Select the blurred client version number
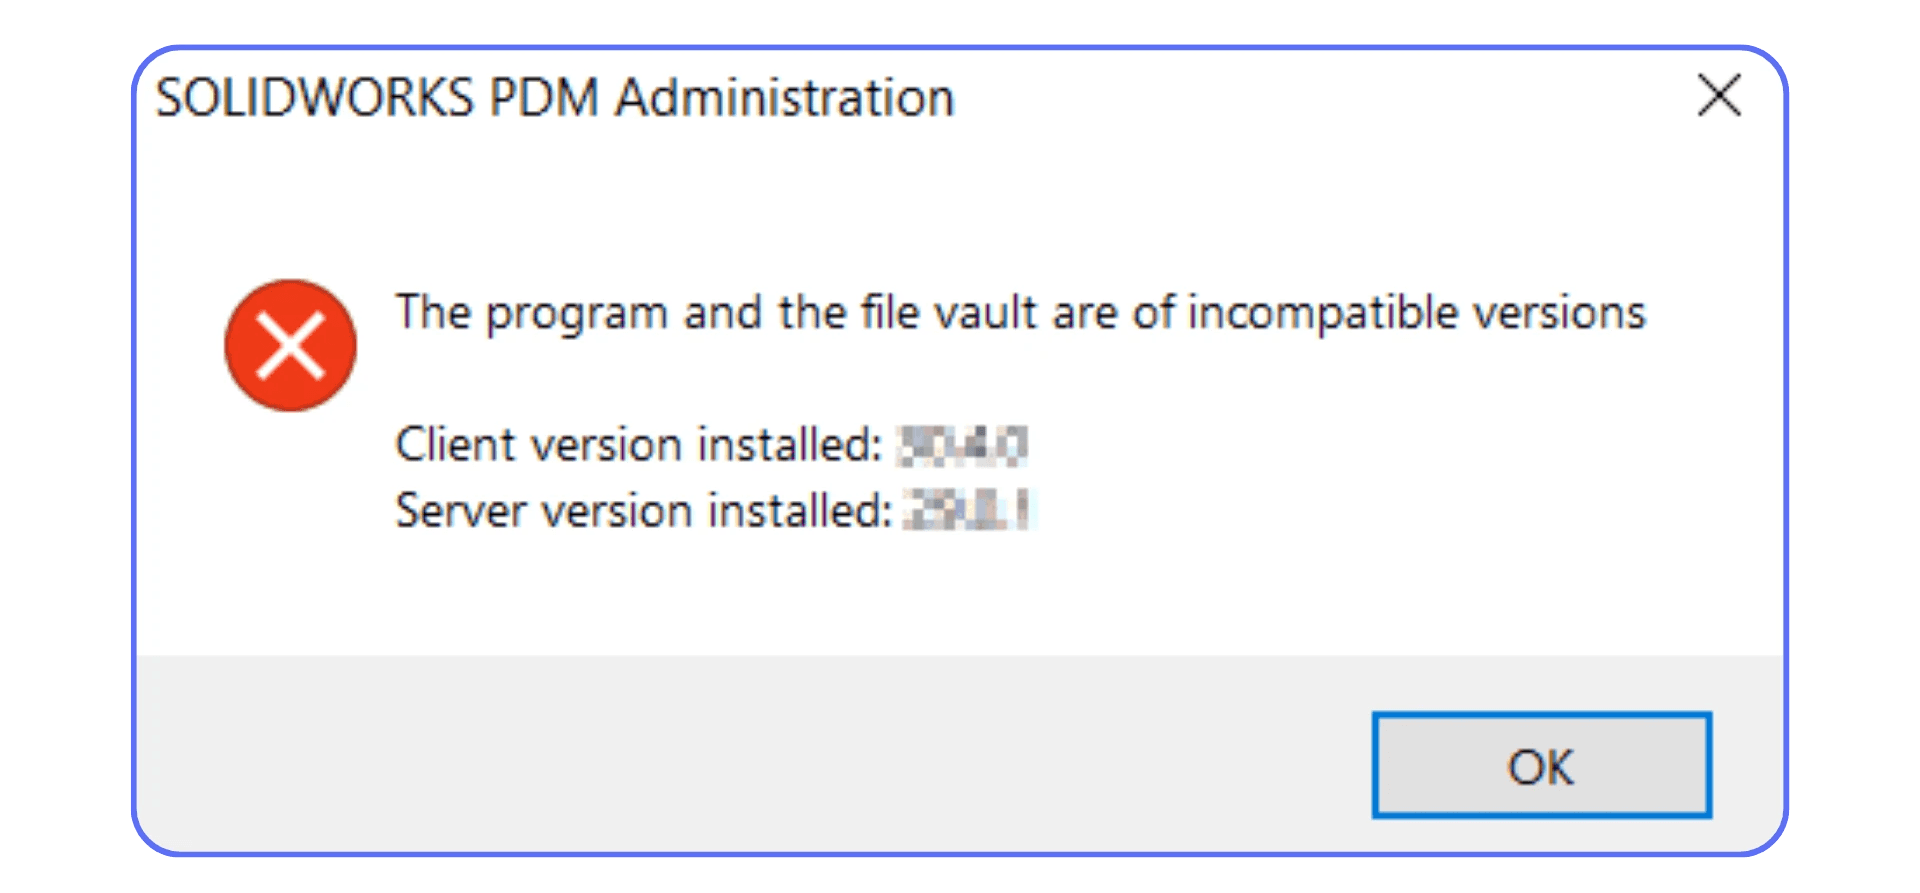 [965, 445]
